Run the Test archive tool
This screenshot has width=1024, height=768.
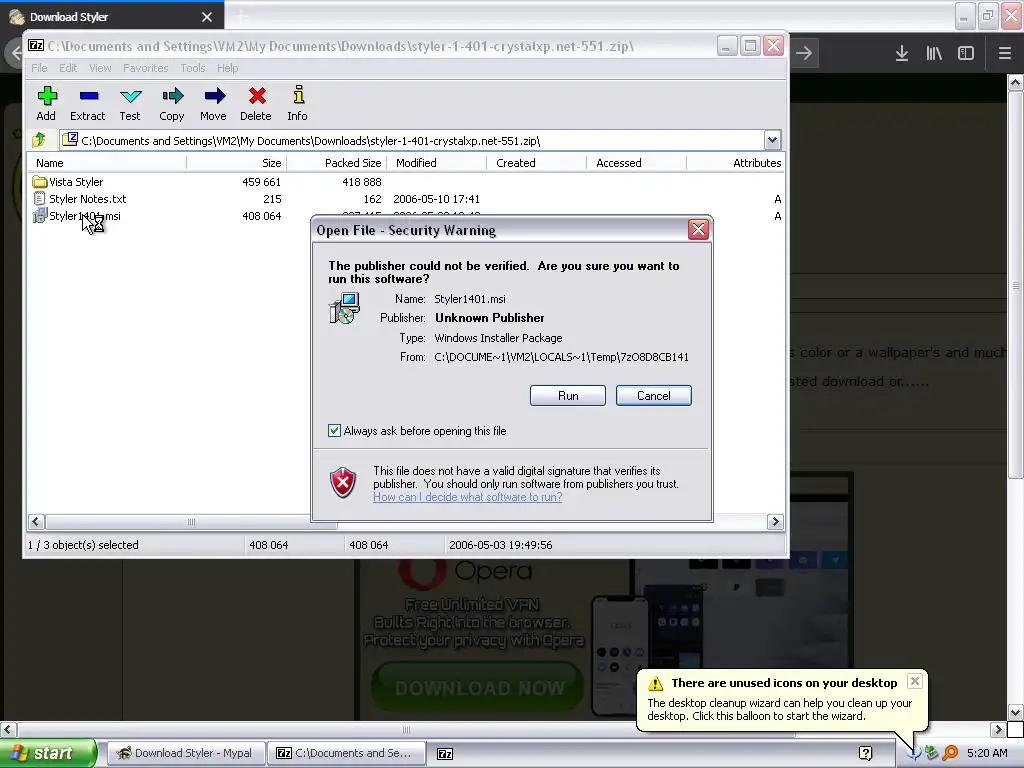click(131, 96)
